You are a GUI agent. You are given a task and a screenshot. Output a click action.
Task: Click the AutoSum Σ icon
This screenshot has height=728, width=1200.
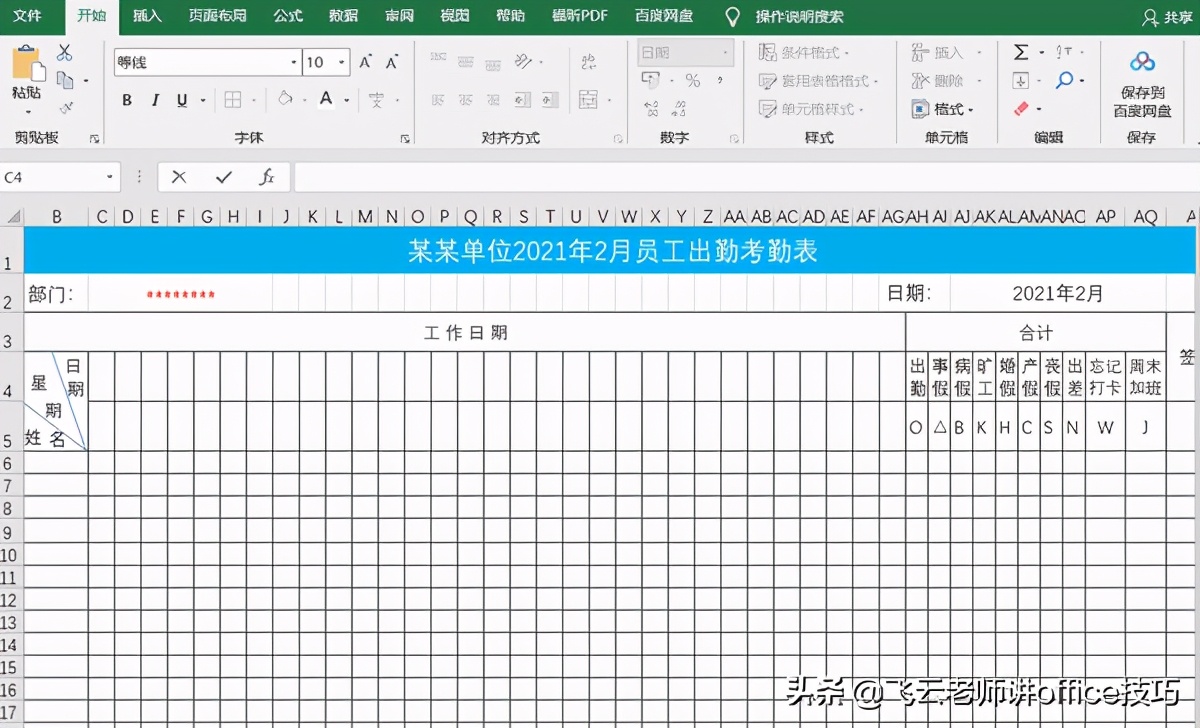coord(1019,51)
